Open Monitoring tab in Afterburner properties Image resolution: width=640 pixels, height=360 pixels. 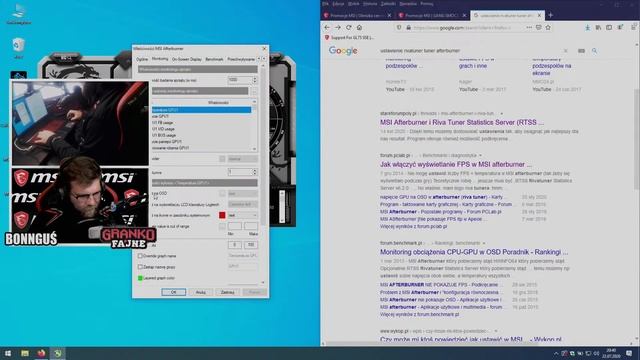point(160,59)
